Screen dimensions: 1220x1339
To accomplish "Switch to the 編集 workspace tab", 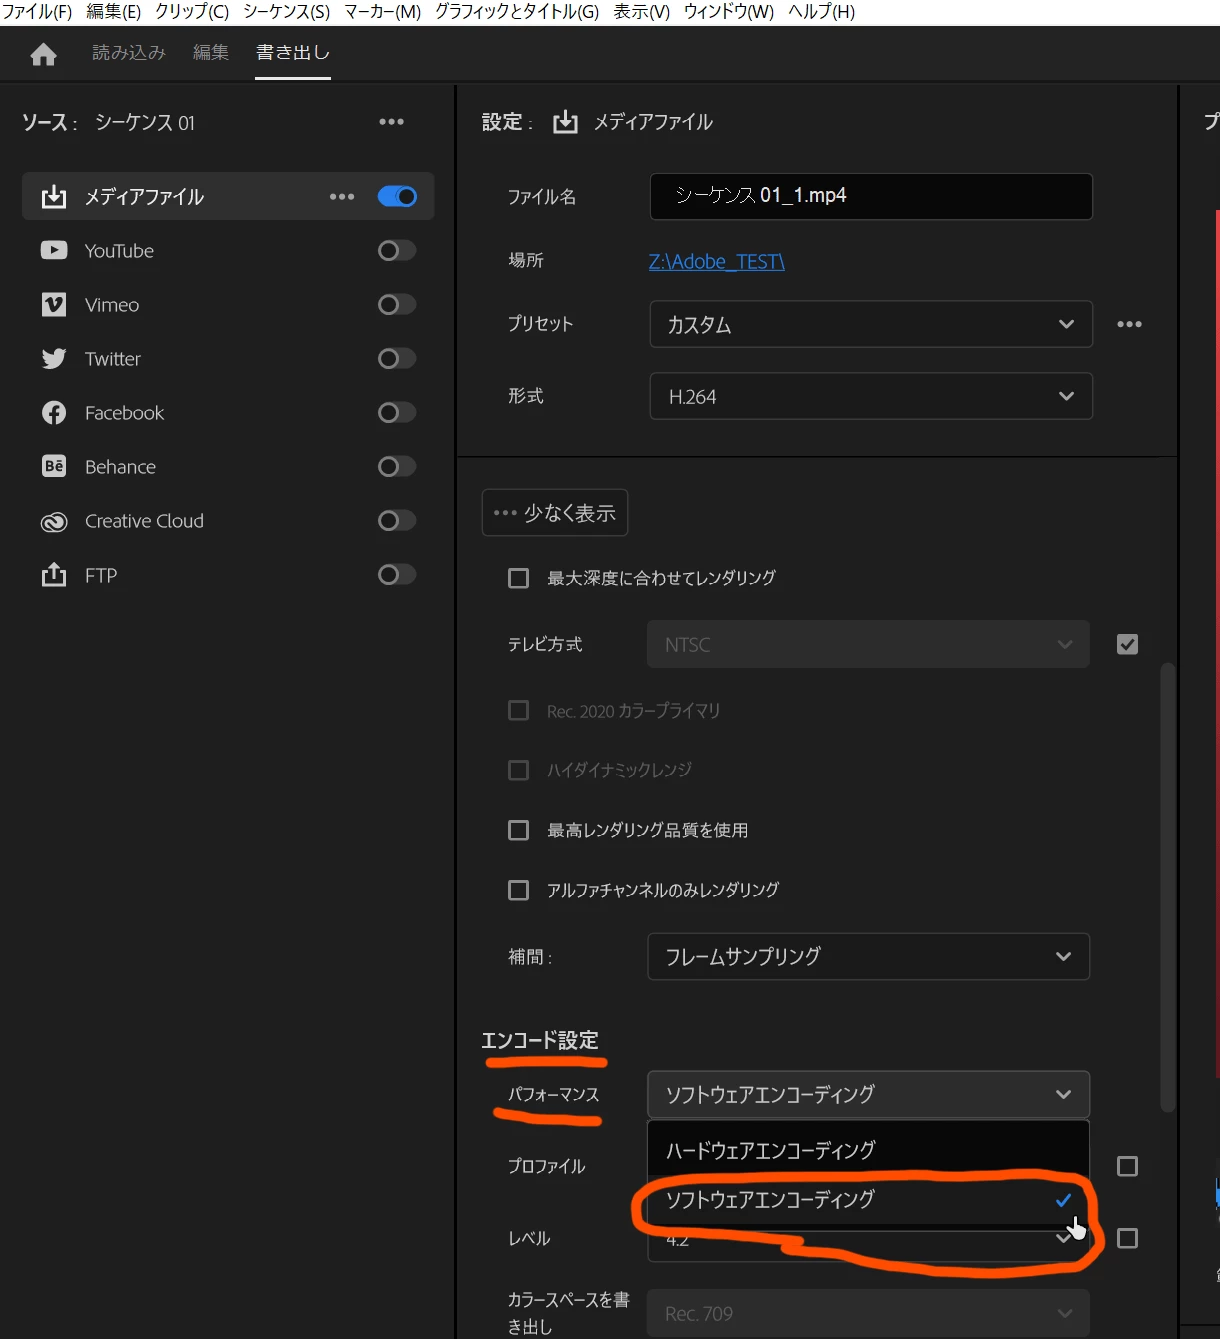I will [x=211, y=53].
